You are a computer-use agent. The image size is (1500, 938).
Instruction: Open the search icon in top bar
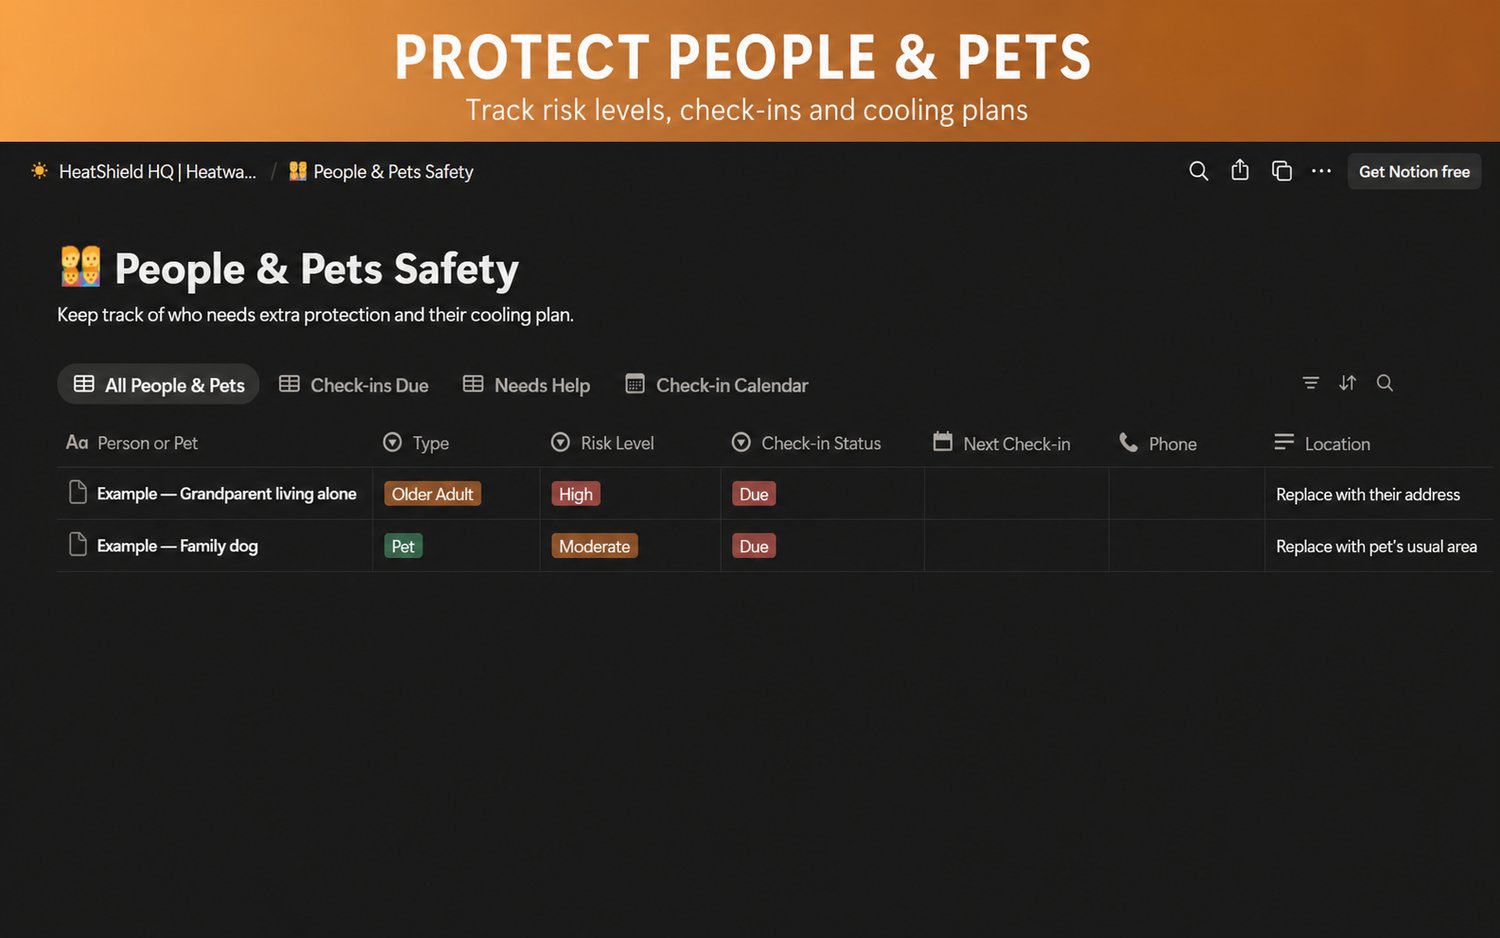[x=1198, y=171]
